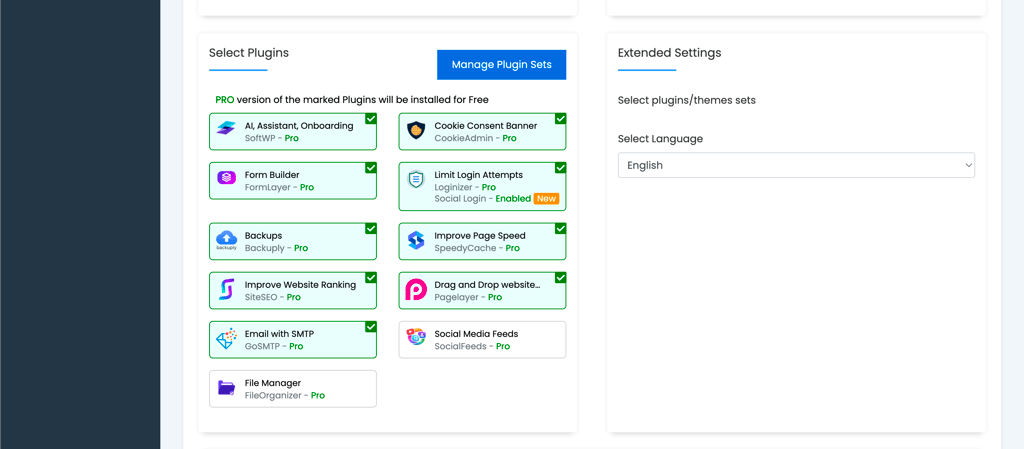Click the CookieAdmin shield icon

[416, 131]
